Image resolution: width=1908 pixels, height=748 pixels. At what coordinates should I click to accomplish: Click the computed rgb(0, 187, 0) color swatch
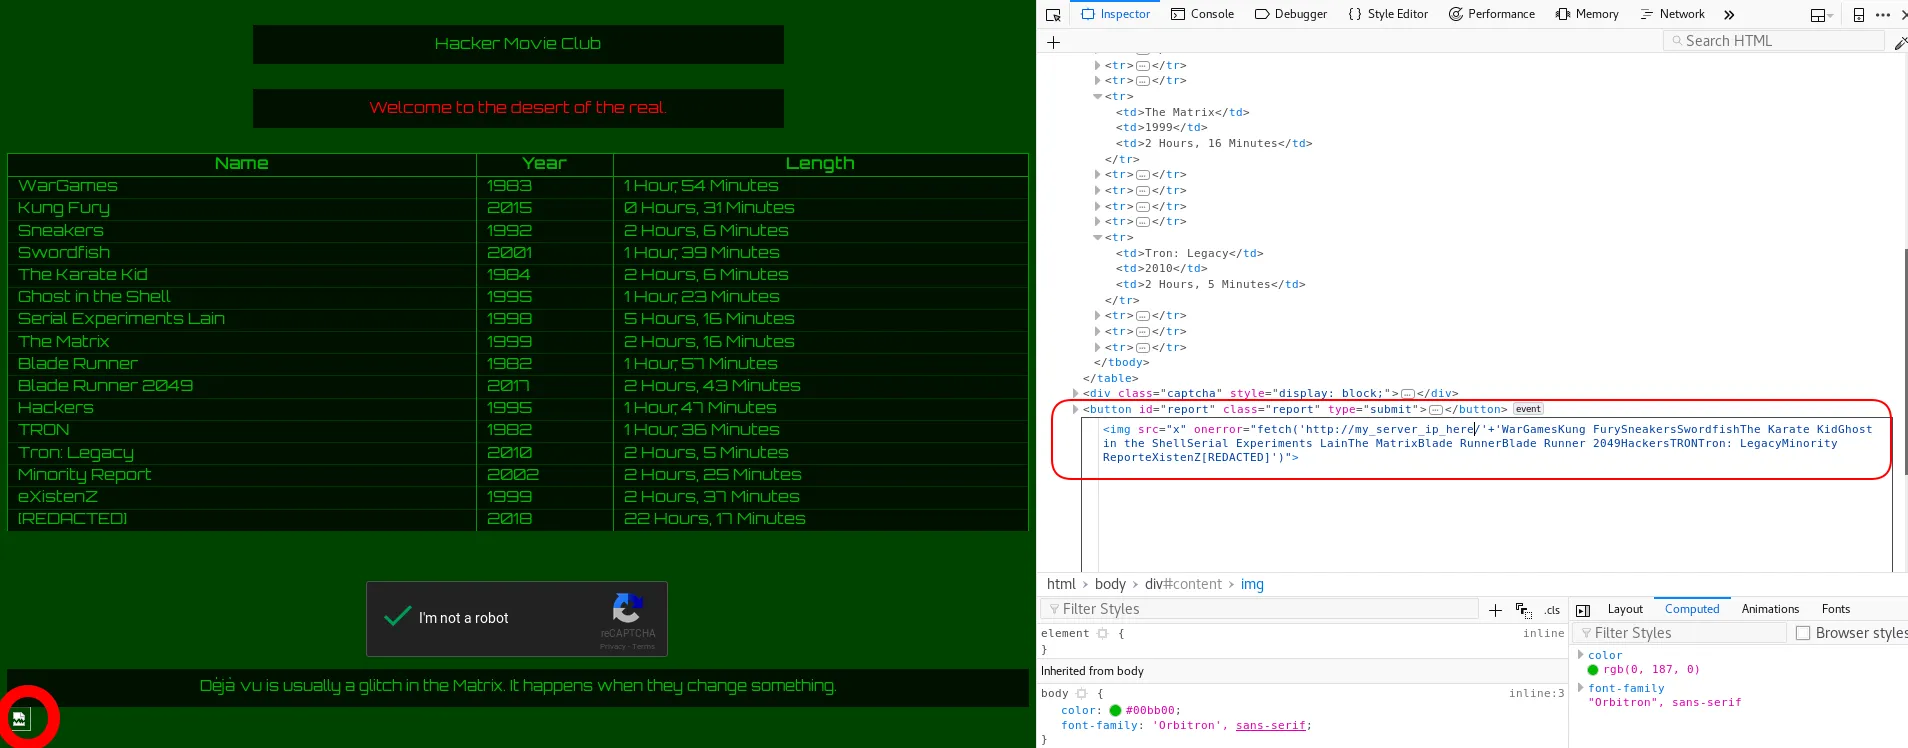click(x=1593, y=670)
